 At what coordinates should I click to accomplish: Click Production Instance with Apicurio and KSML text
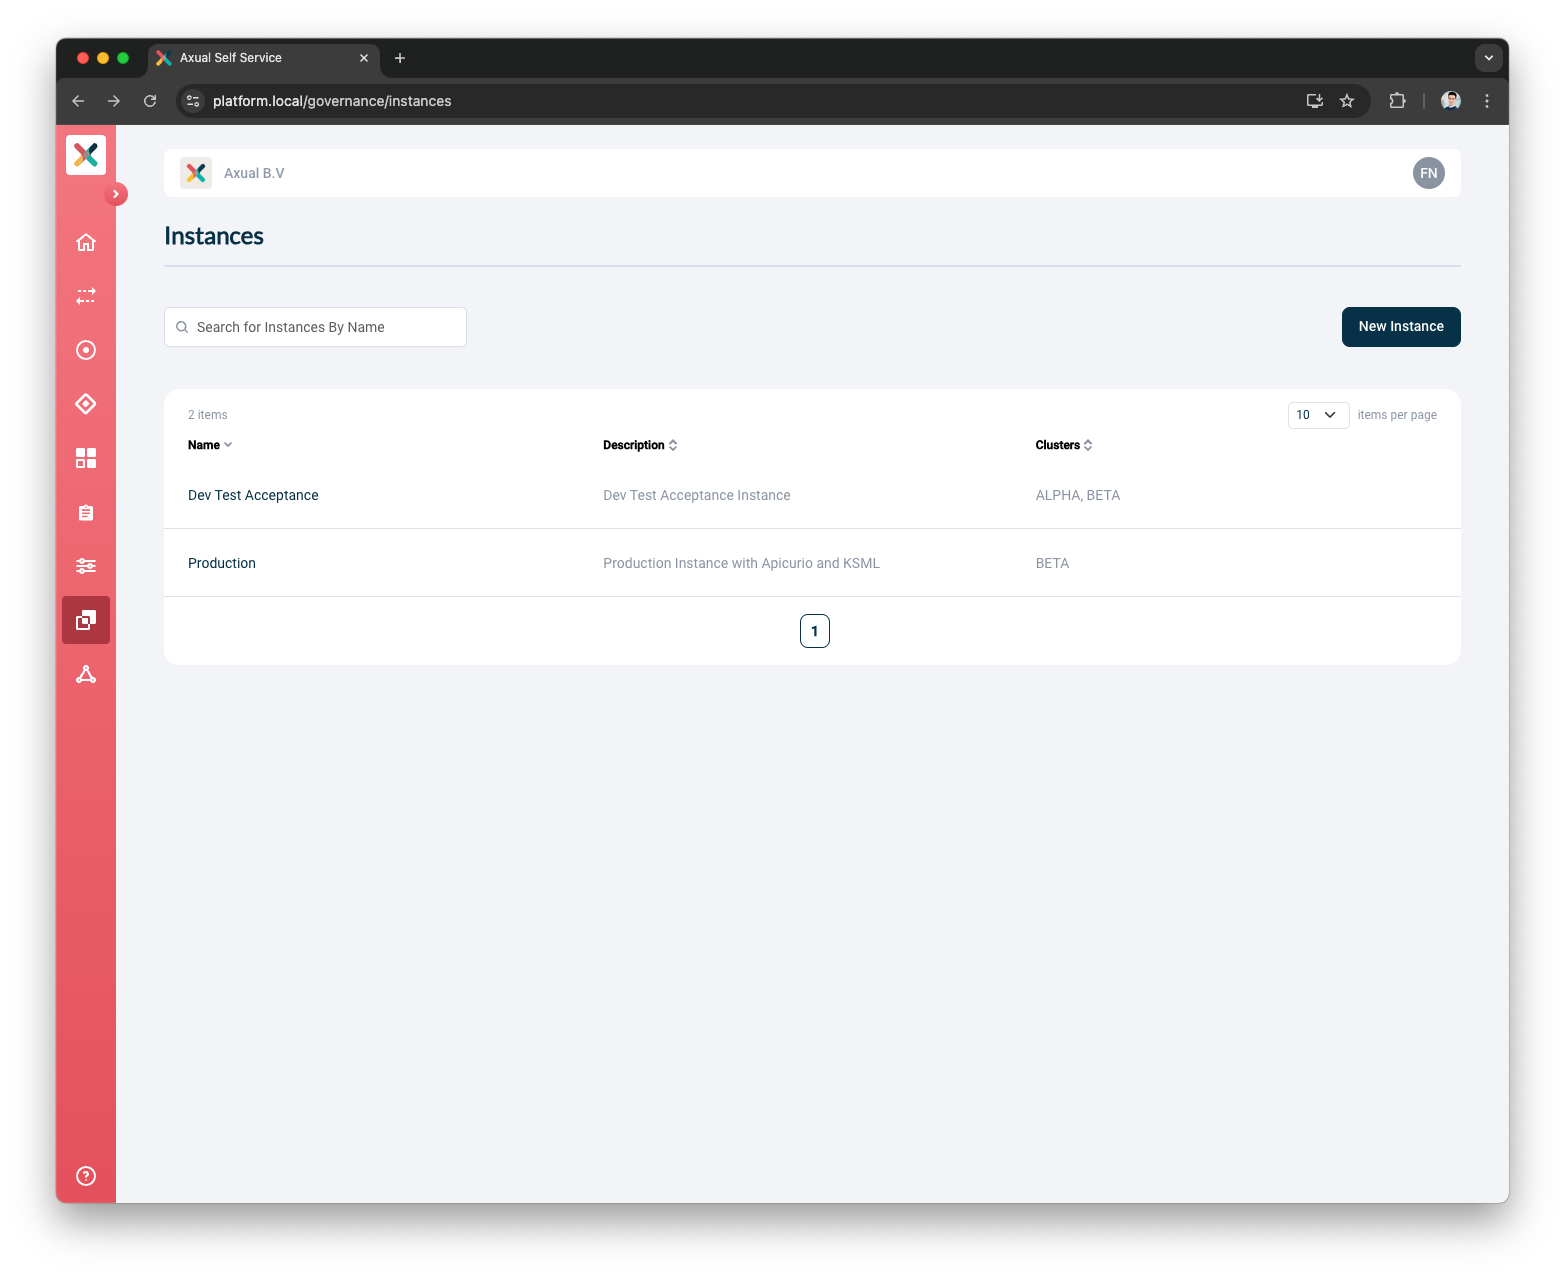point(741,563)
